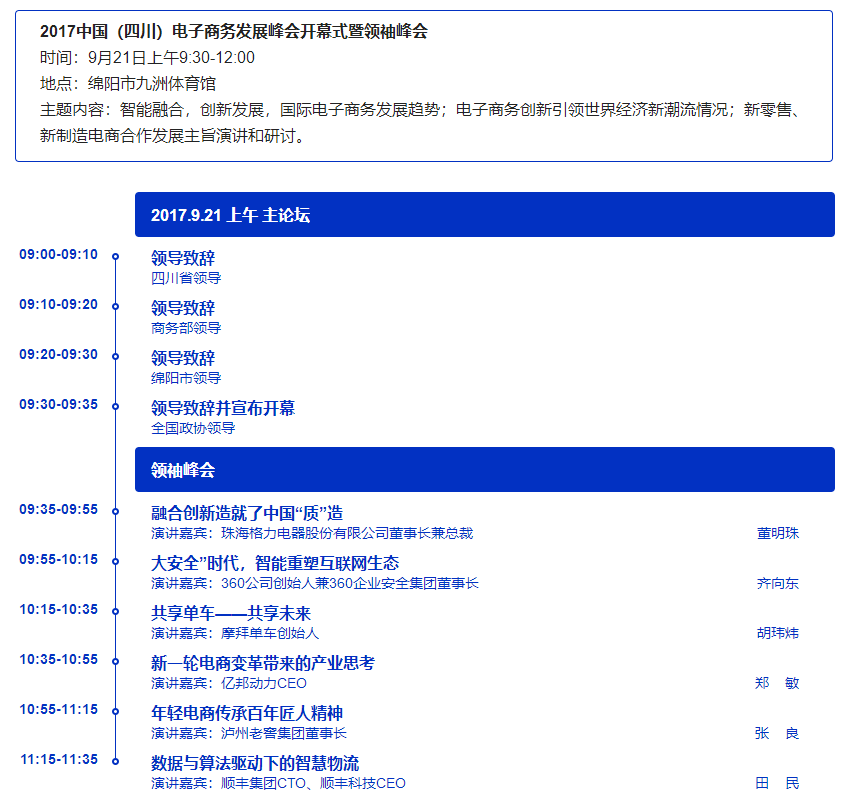Click the timeline marker for 09:30-09:35
Screen dimensions: 850x810
(x=115, y=406)
